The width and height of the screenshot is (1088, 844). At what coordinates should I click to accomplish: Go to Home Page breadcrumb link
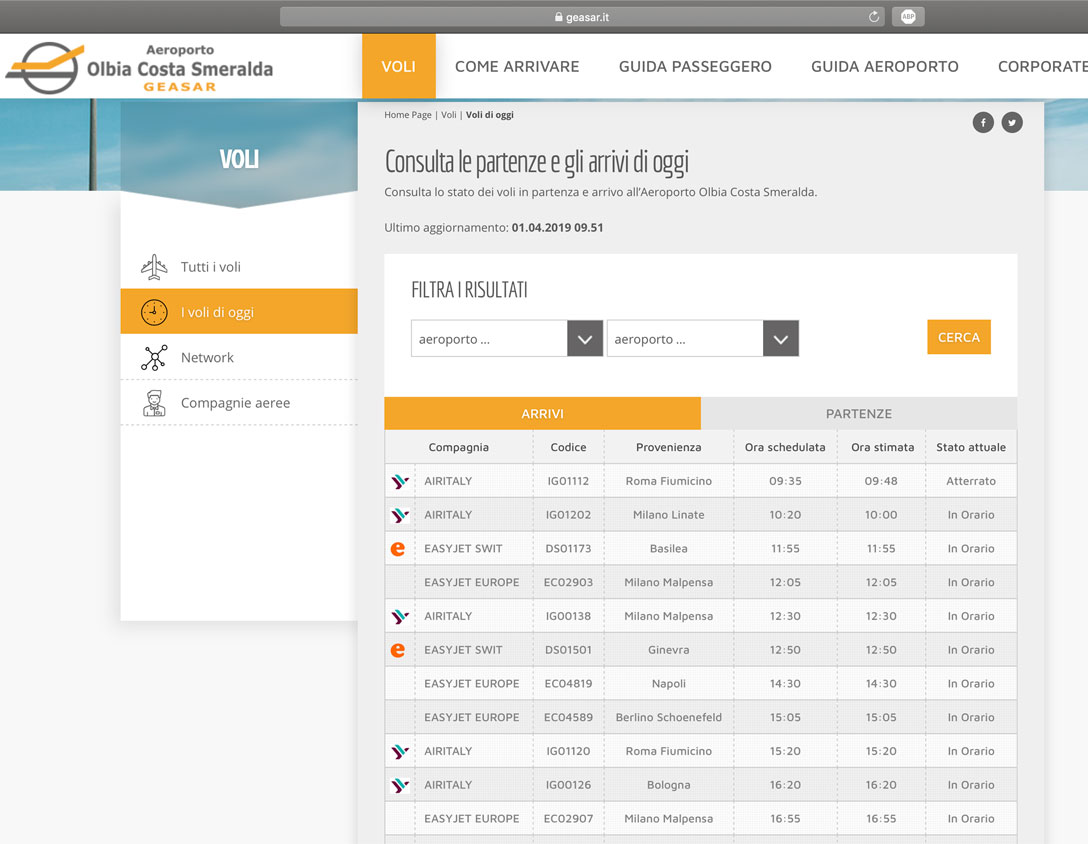pos(408,115)
